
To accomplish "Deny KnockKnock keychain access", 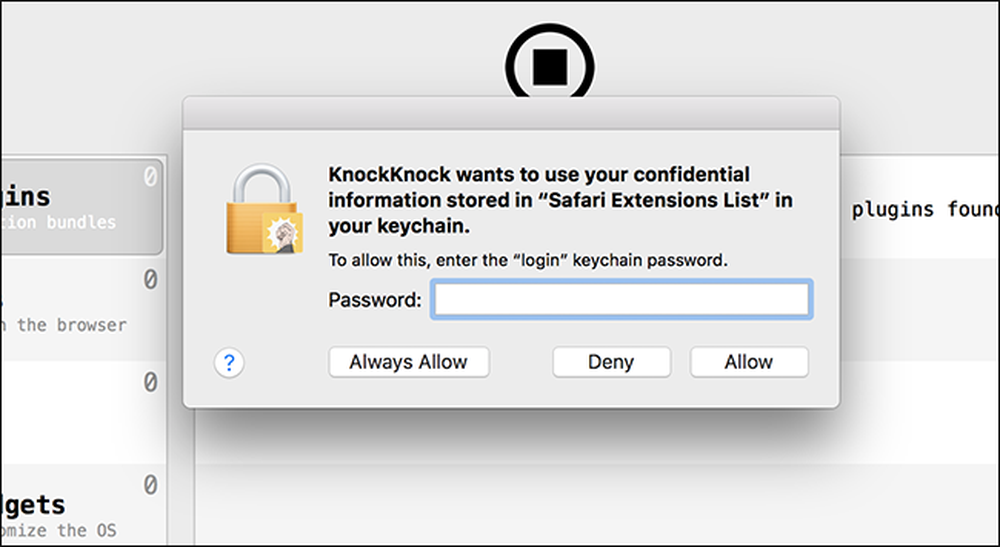I will [612, 362].
